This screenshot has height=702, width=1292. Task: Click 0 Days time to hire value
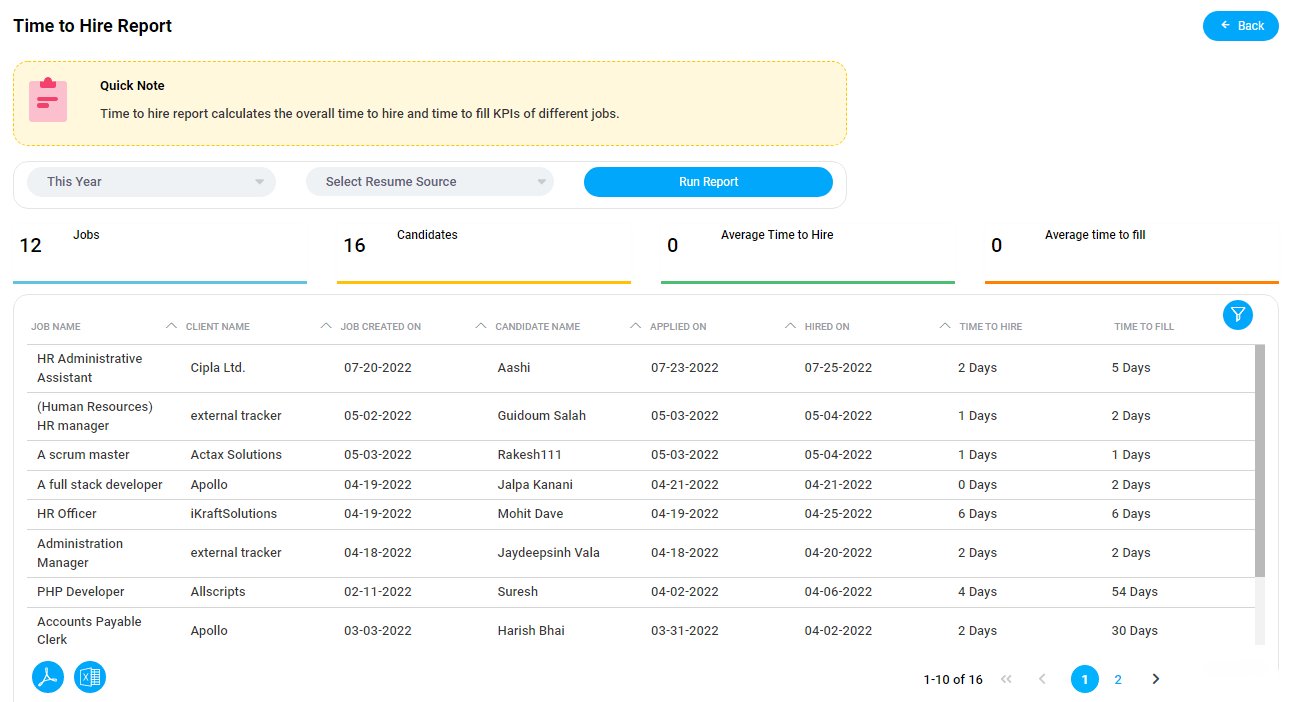pyautogui.click(x=978, y=485)
